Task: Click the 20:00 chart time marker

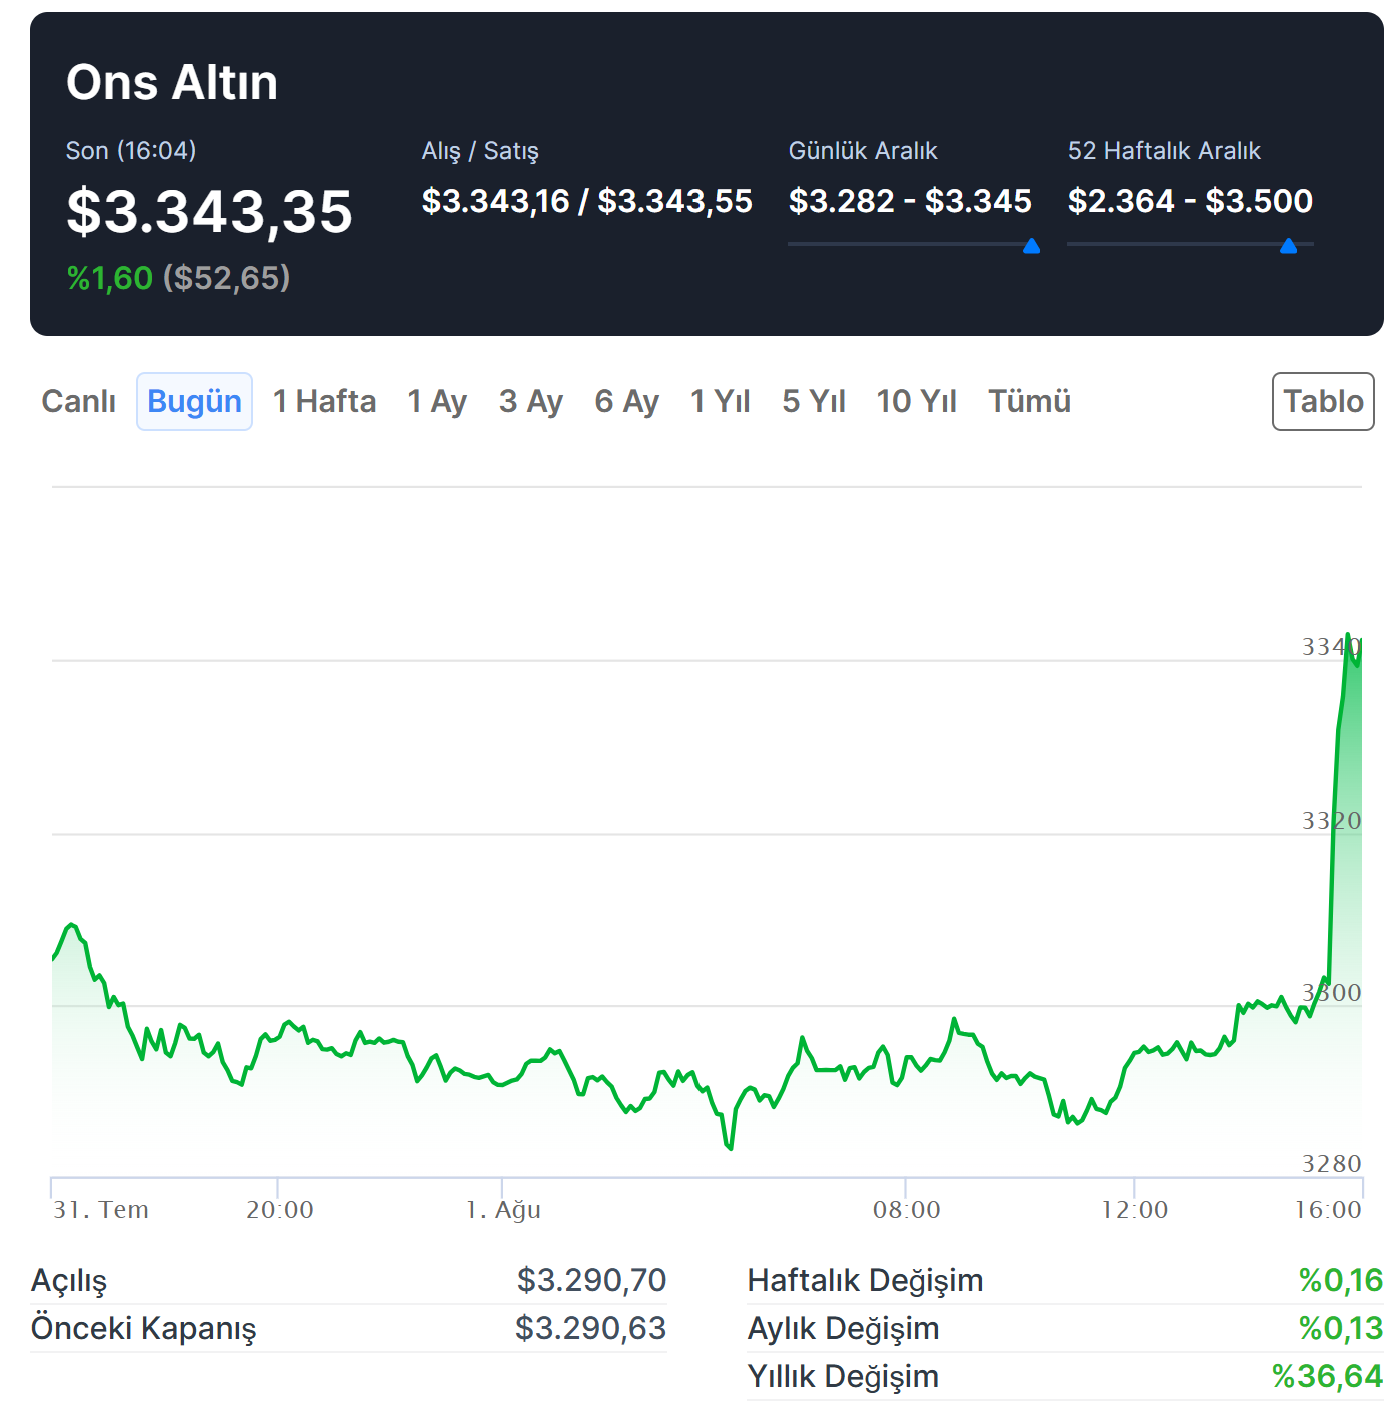Action: click(279, 1210)
